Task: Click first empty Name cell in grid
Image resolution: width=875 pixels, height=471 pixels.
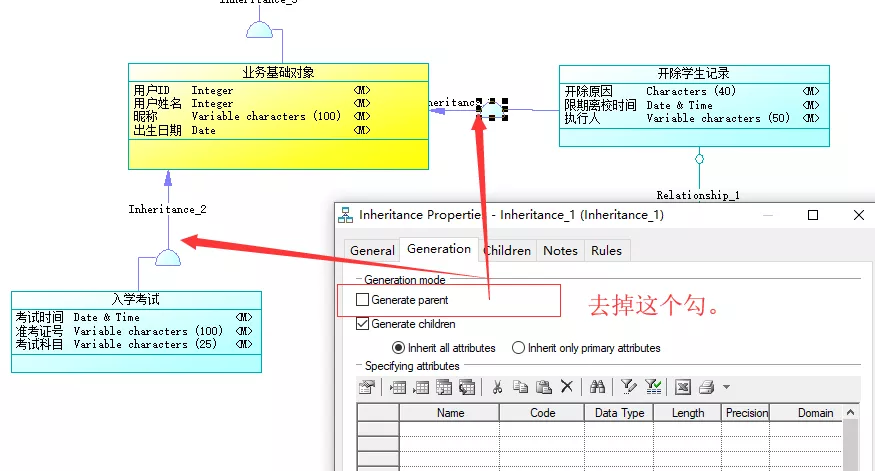Action: point(449,429)
